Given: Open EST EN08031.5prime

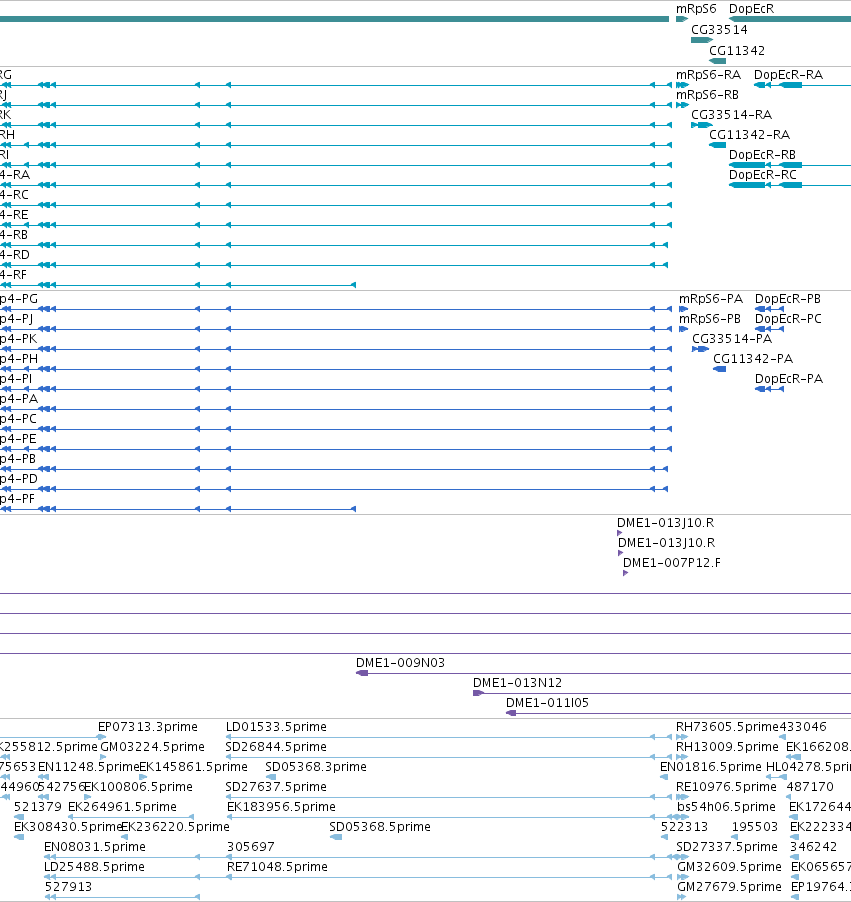Looking at the screenshot, I should click(x=95, y=847).
